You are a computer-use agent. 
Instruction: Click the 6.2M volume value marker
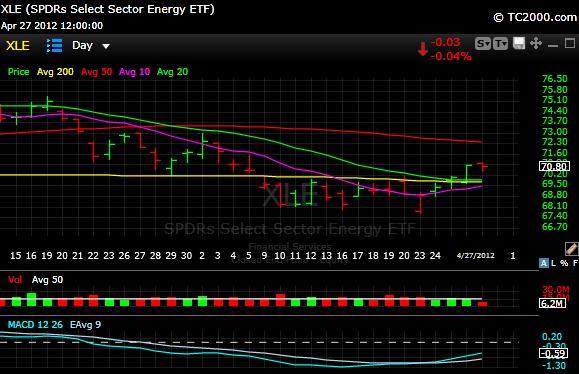(x=552, y=303)
